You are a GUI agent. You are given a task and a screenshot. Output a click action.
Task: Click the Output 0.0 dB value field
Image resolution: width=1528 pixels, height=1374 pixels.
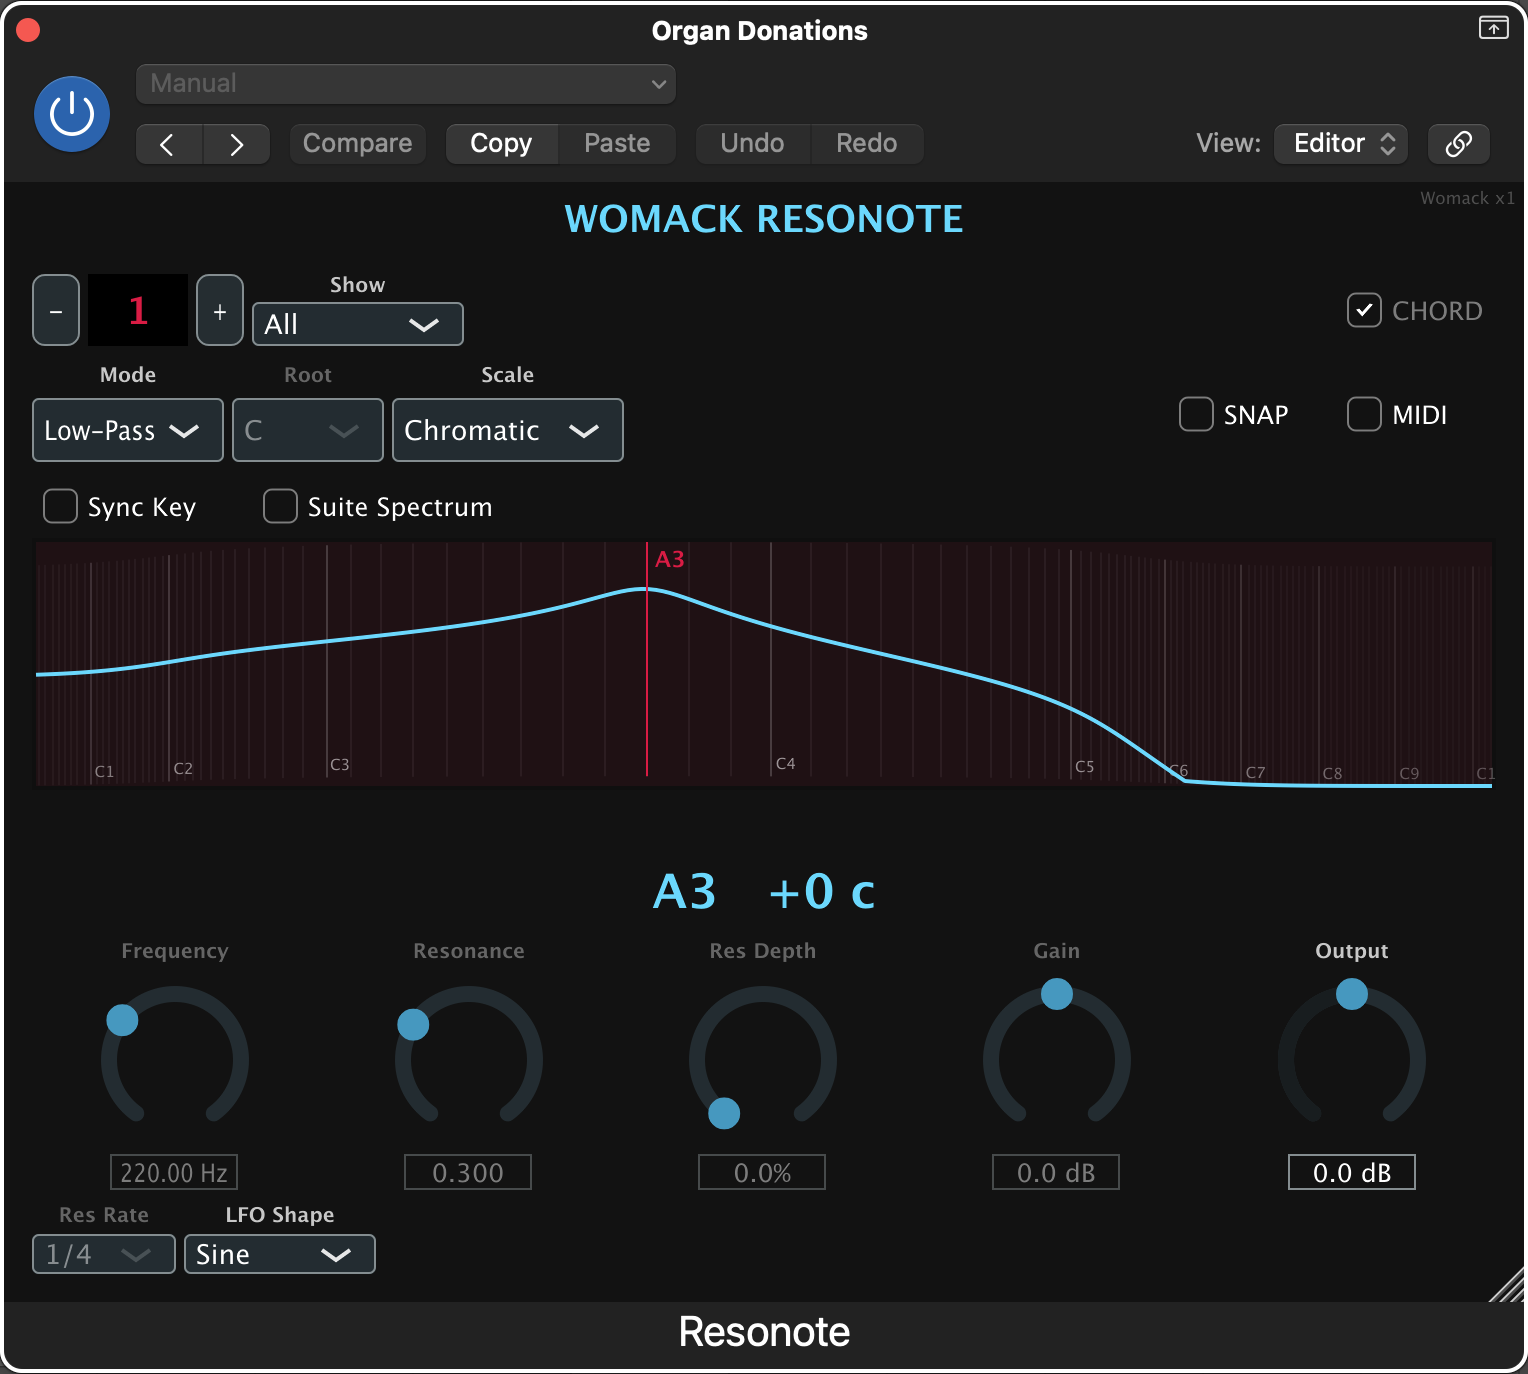pyautogui.click(x=1352, y=1172)
